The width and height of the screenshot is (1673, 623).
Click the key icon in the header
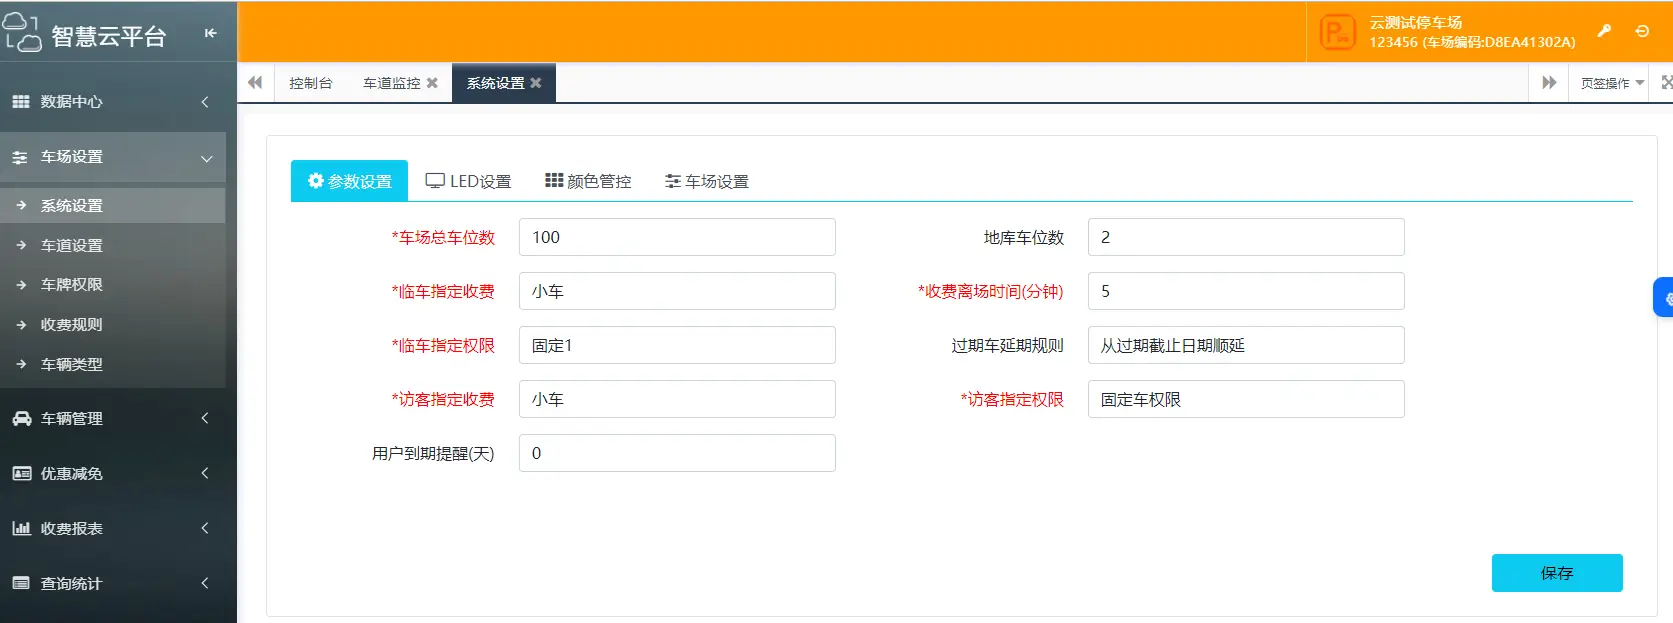[x=1604, y=31]
